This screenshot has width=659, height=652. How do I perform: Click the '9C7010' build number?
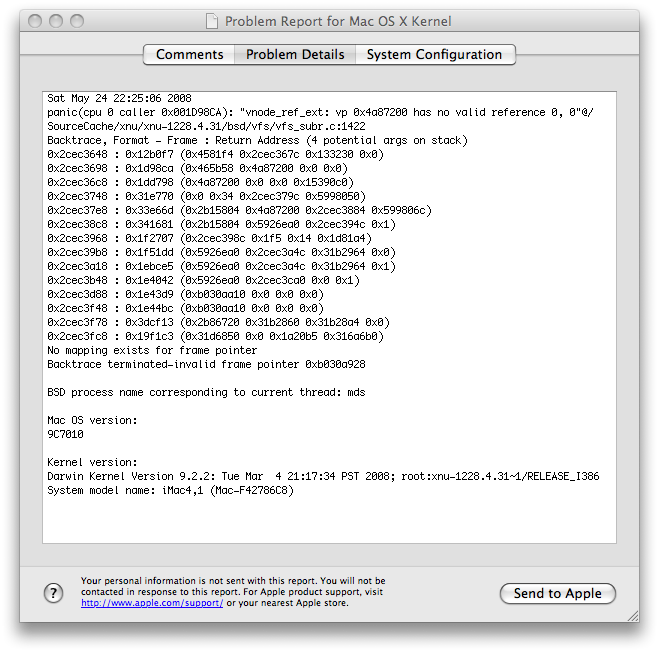tap(65, 434)
